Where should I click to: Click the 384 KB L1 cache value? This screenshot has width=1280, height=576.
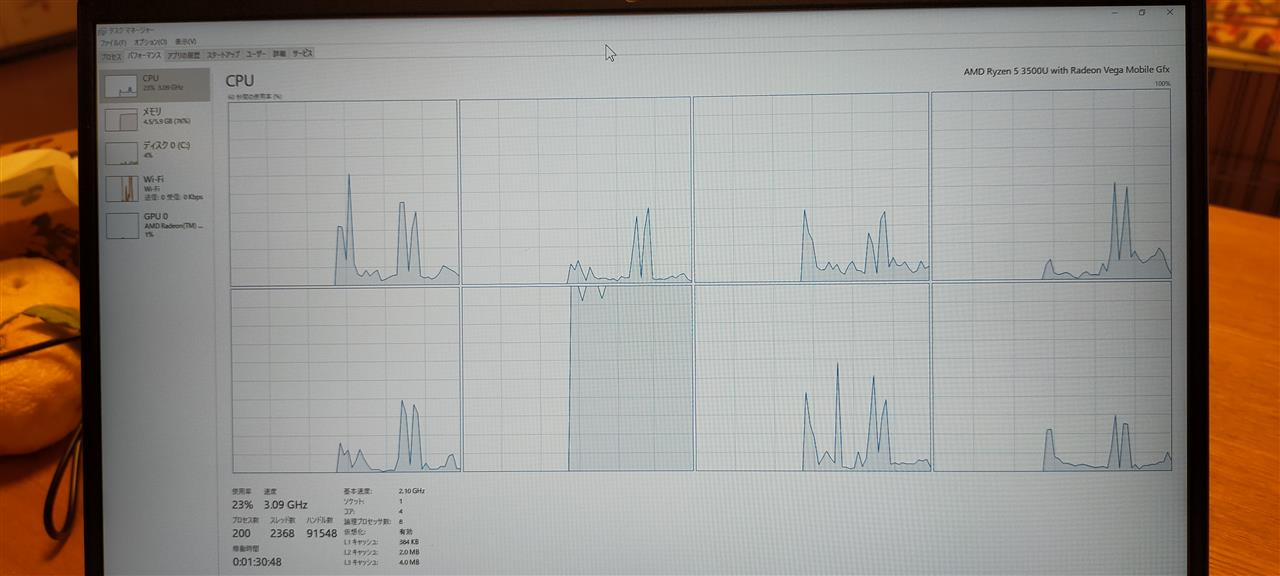coord(409,541)
